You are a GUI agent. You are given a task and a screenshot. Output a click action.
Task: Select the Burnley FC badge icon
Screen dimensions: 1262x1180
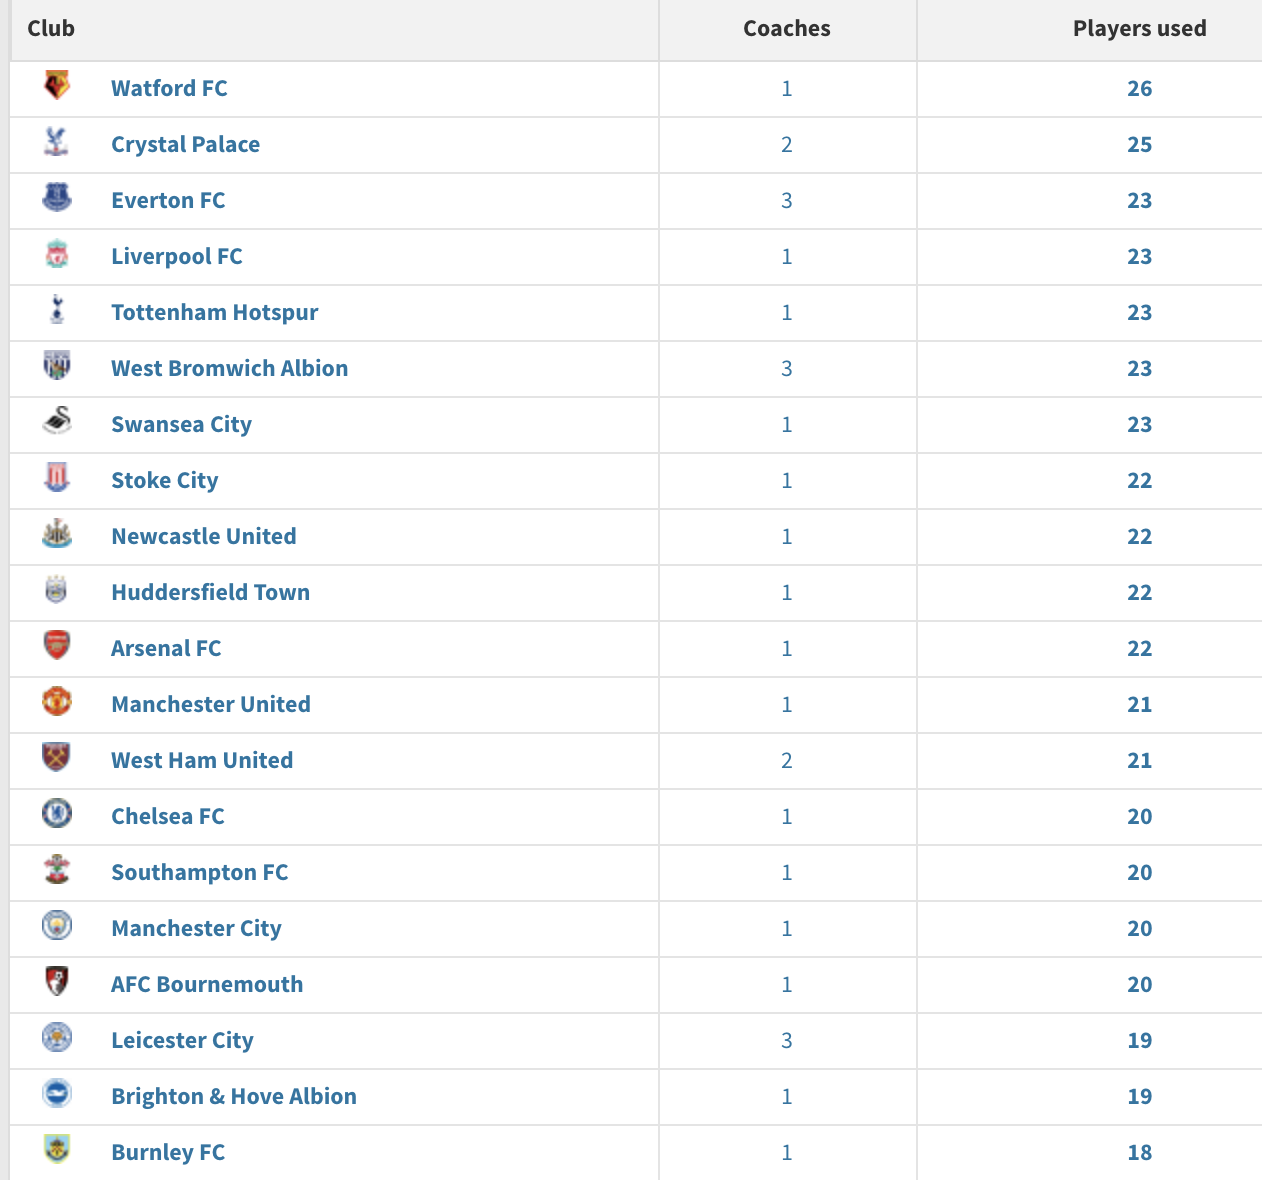tap(57, 1150)
